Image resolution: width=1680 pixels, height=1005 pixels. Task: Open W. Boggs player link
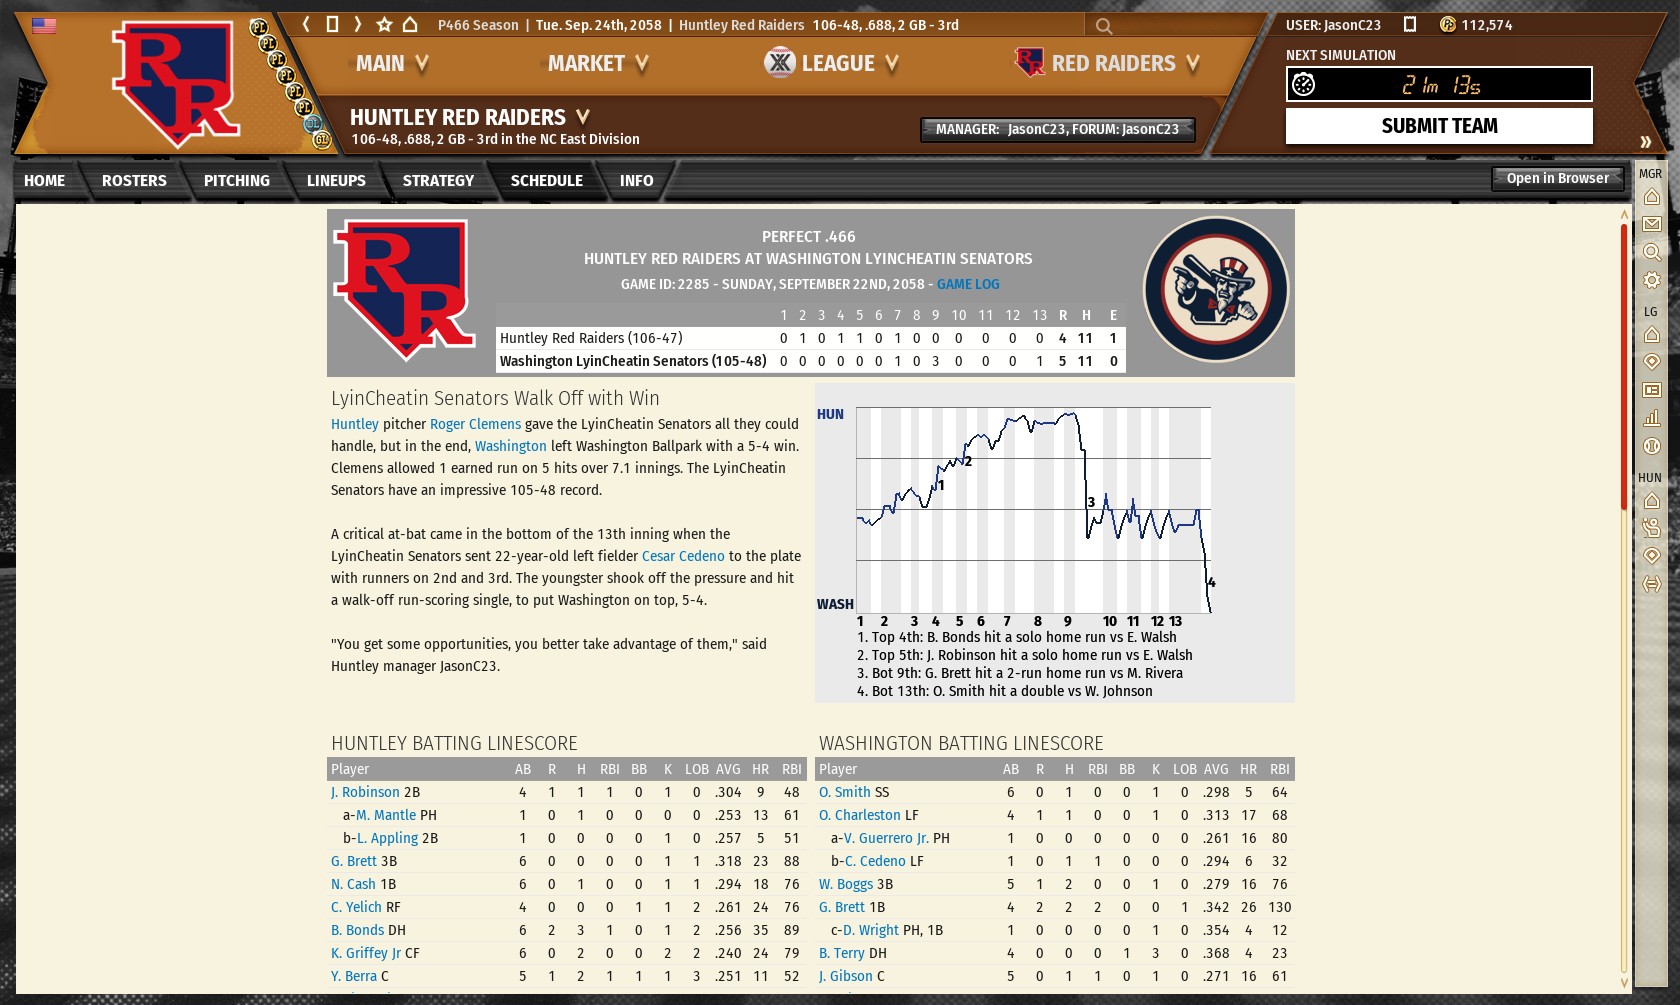click(846, 884)
